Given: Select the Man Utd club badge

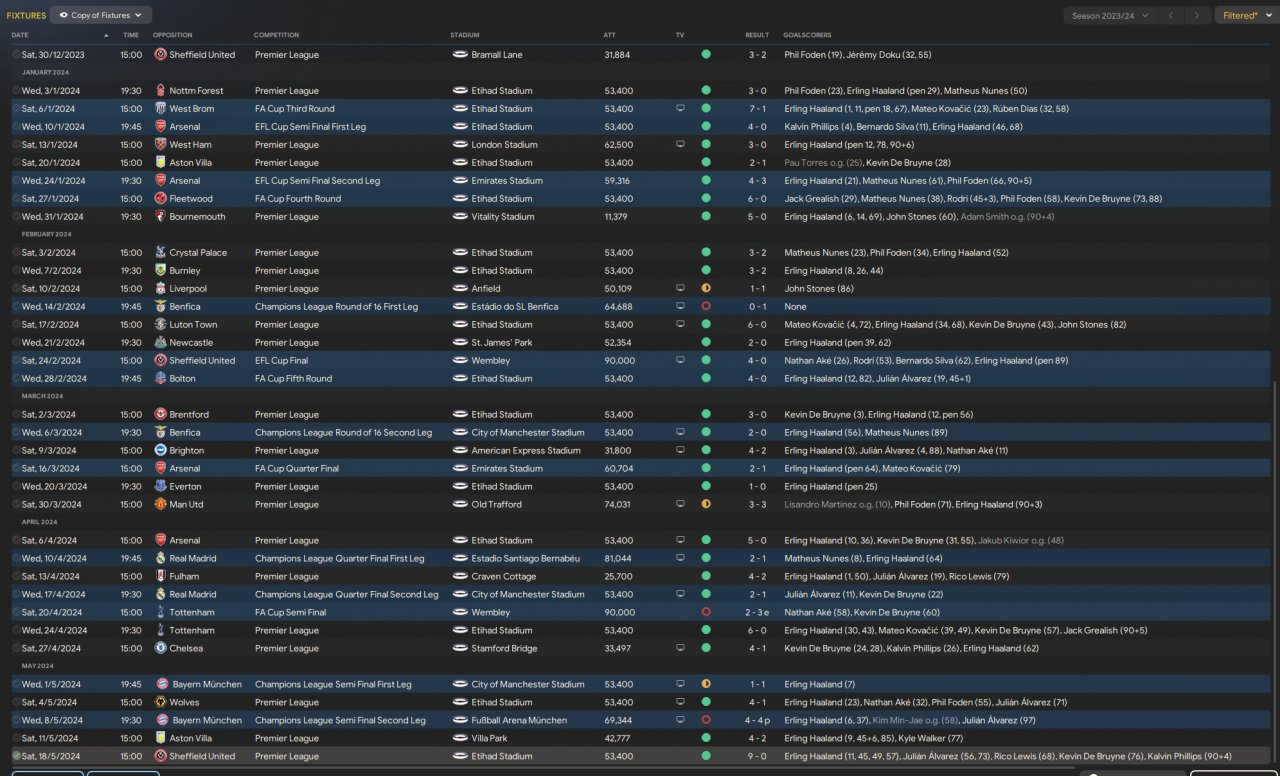Looking at the screenshot, I should [161, 505].
